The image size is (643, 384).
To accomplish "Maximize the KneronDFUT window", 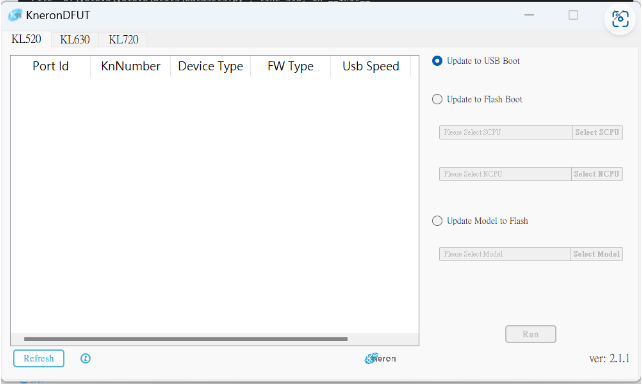I will (x=573, y=15).
